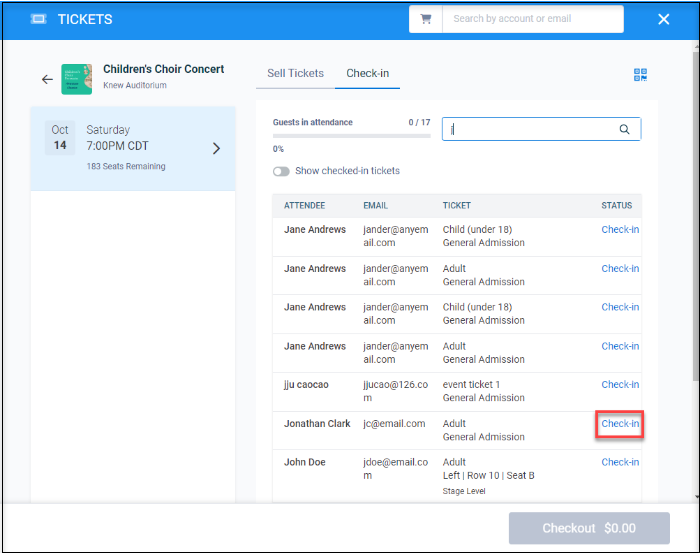
Task: Click the EMAIL column header
Action: click(x=375, y=205)
